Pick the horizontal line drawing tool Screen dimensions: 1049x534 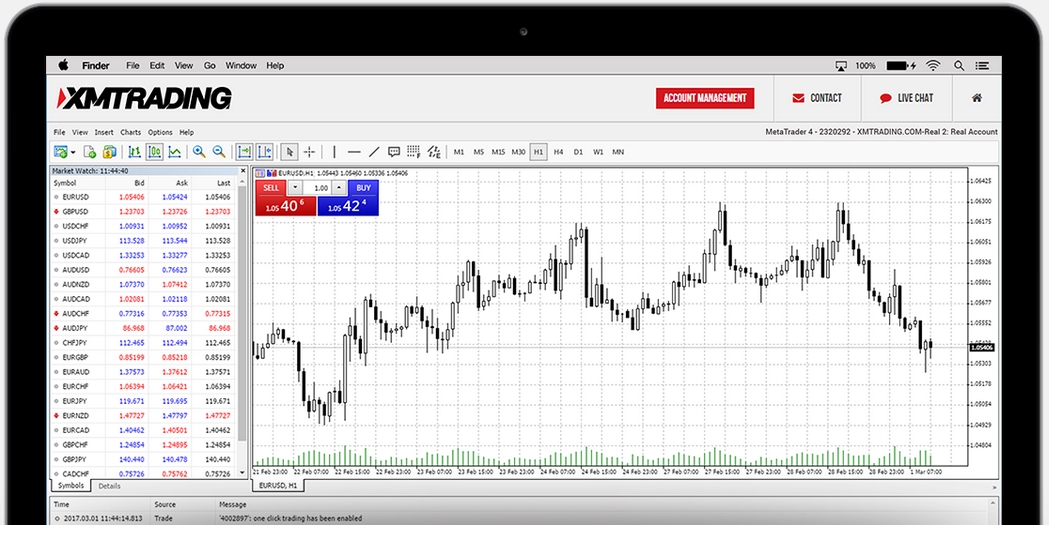[x=355, y=152]
